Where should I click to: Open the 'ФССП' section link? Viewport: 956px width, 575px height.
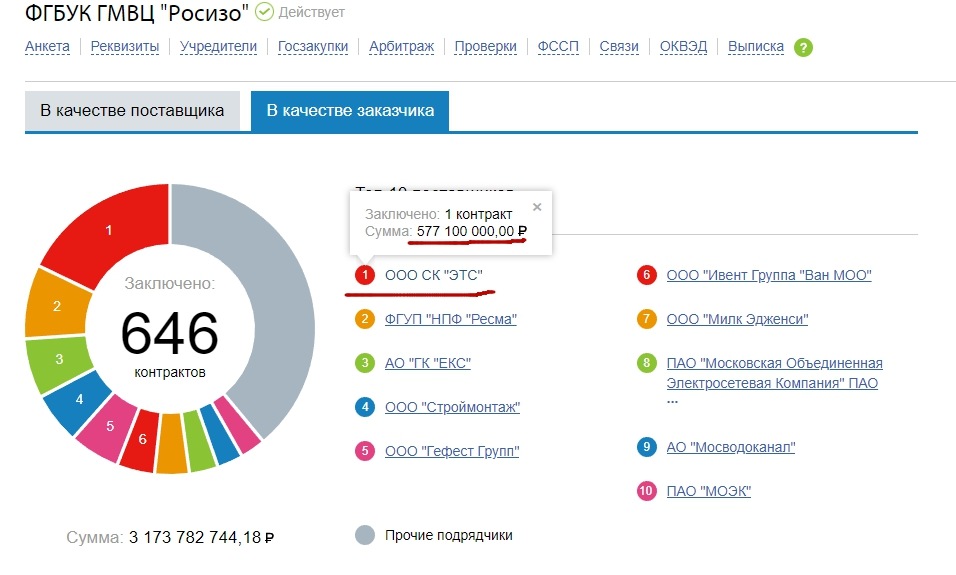pyautogui.click(x=558, y=46)
